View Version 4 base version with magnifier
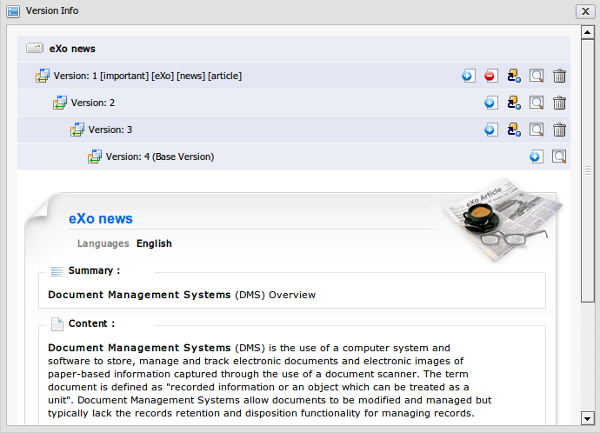 [x=559, y=156]
